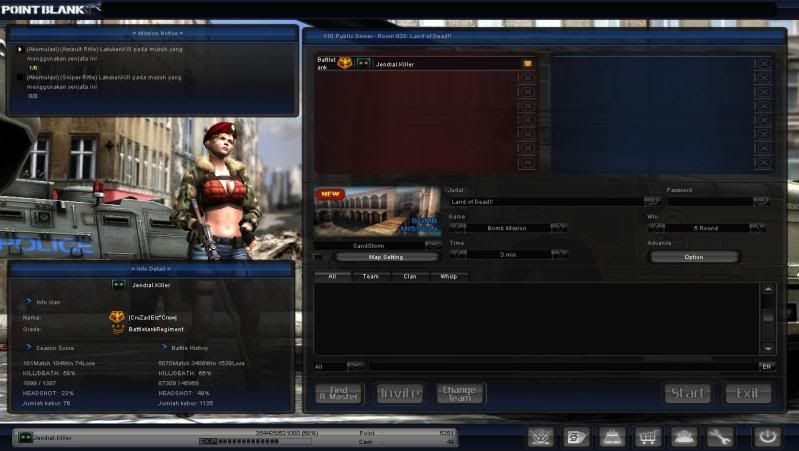This screenshot has height=451, width=799.
Task: Click the orange room master marker icon
Action: [x=527, y=64]
